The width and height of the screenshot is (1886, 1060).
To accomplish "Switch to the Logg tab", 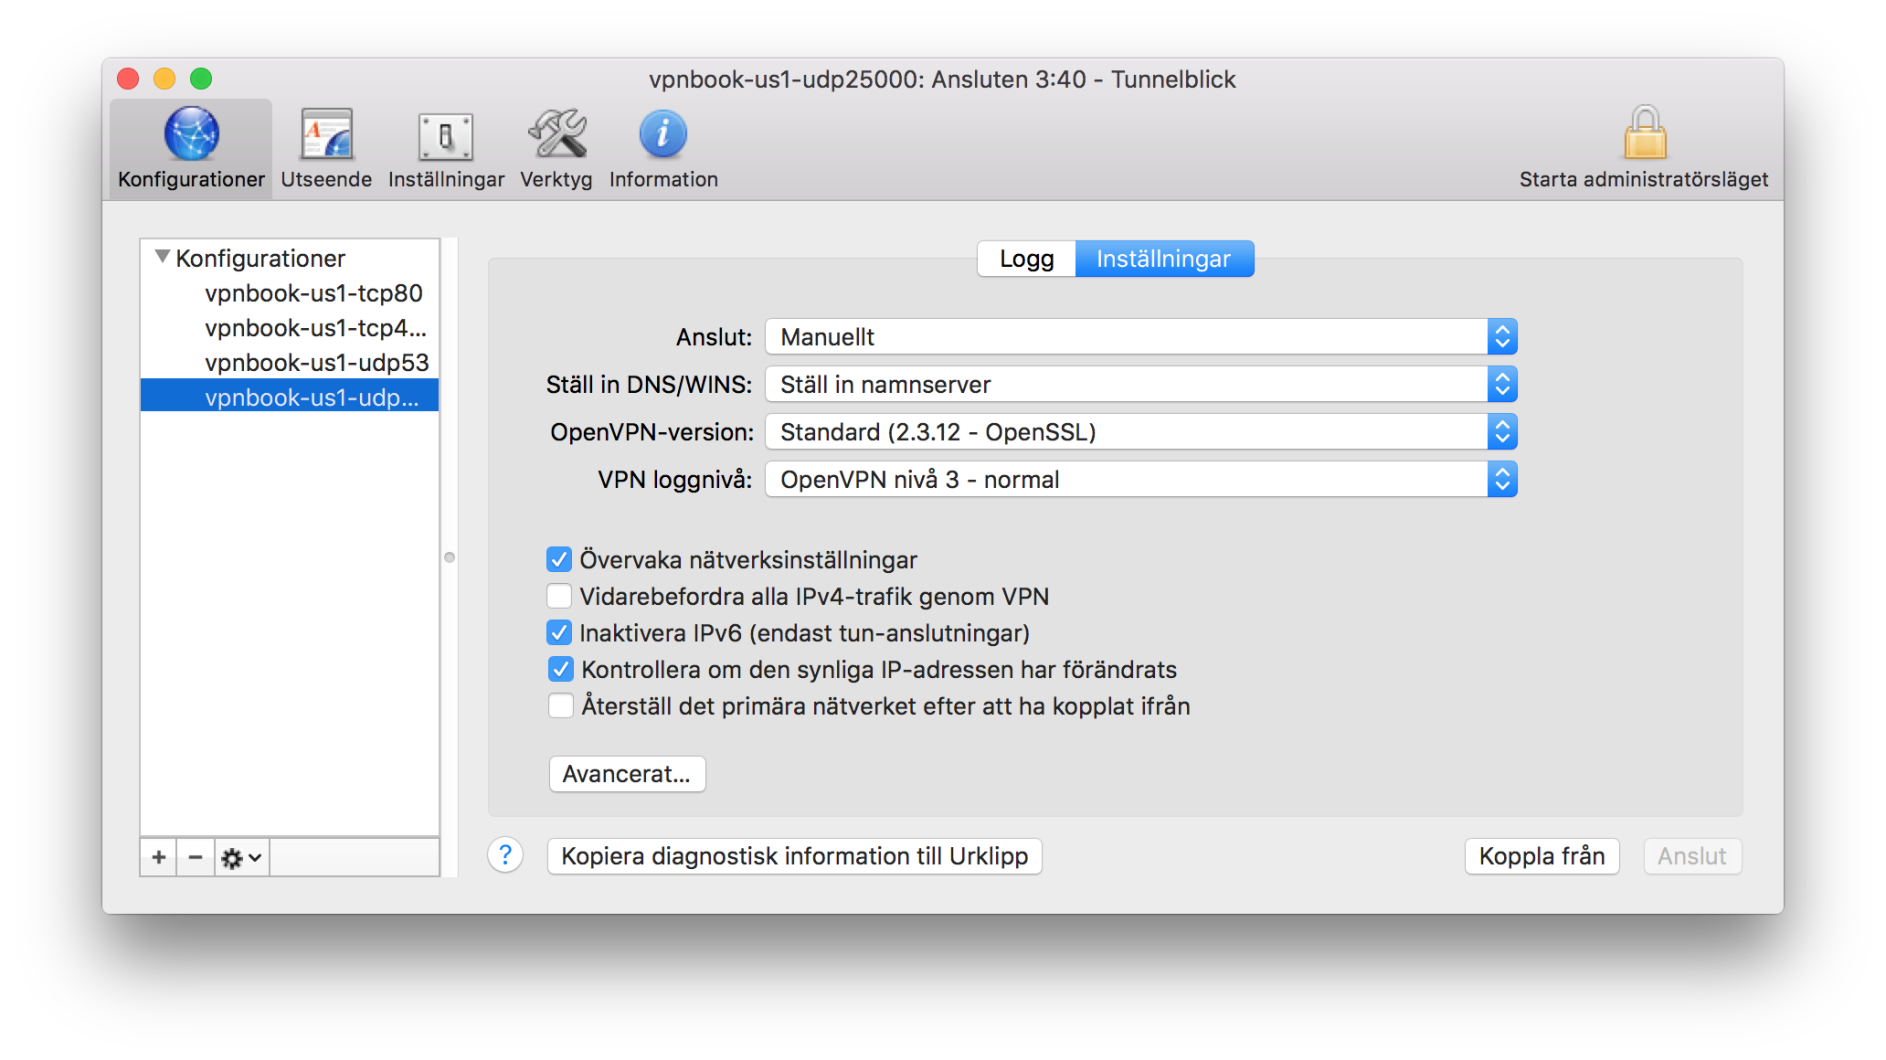I will (x=1025, y=258).
